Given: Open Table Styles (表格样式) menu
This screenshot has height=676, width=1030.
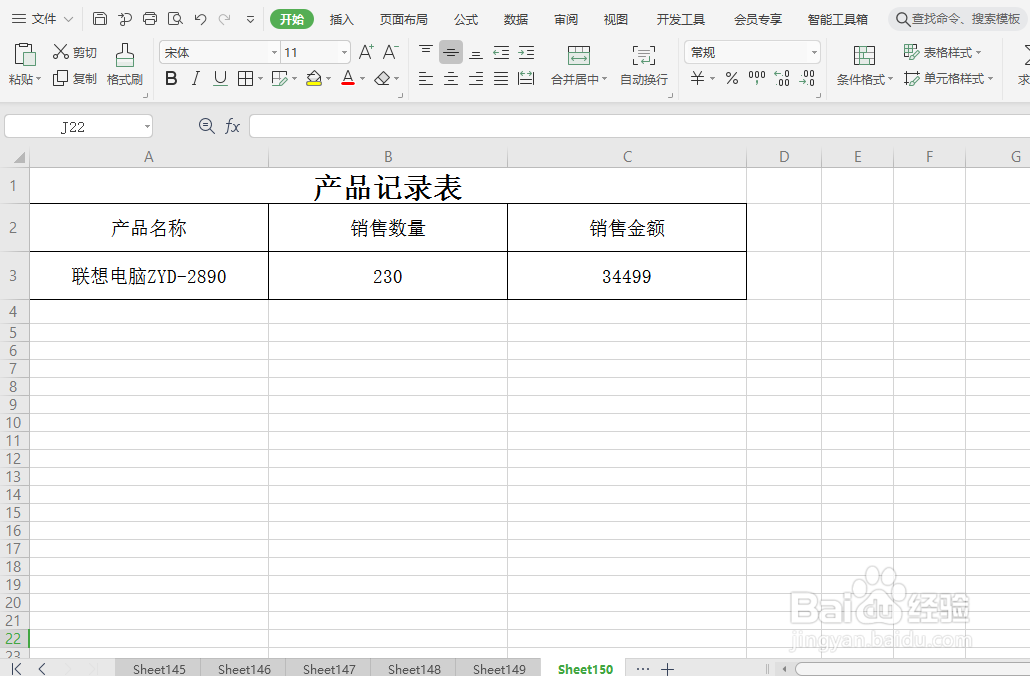Looking at the screenshot, I should click(x=943, y=52).
